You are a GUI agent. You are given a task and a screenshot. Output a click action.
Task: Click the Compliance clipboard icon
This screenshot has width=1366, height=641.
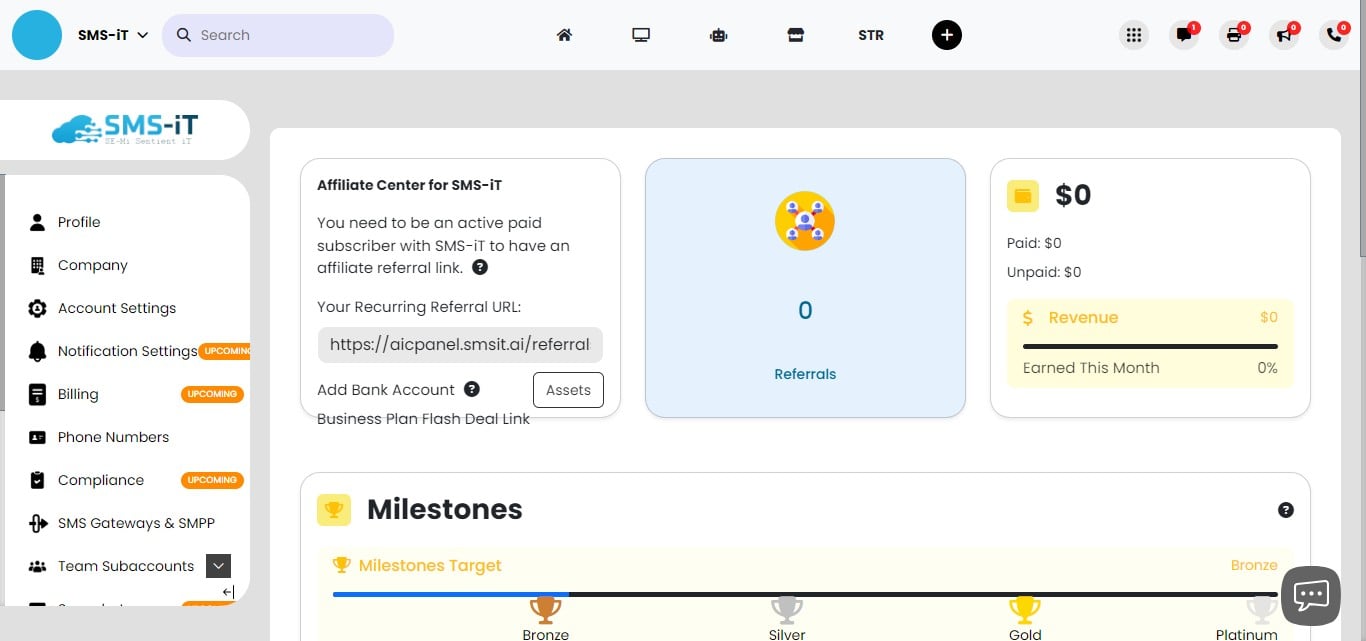tap(37, 480)
